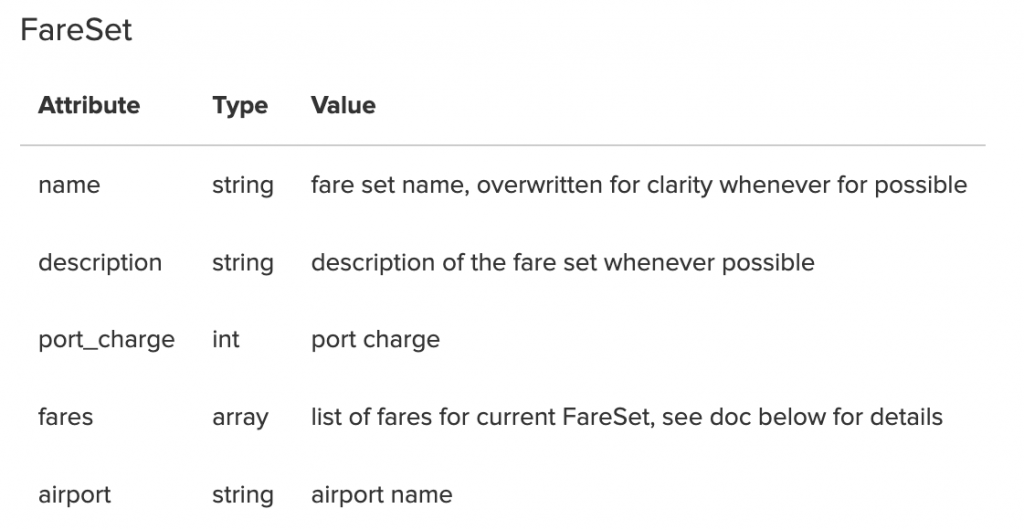Screen dimensions: 1024x530
Task: Click the description attribute cell
Action: click(x=100, y=262)
